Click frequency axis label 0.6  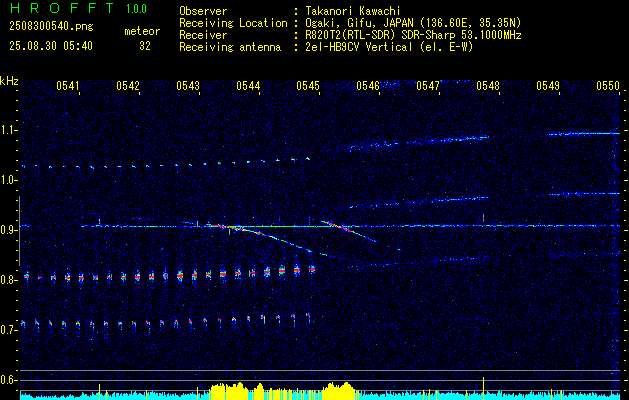8,380
